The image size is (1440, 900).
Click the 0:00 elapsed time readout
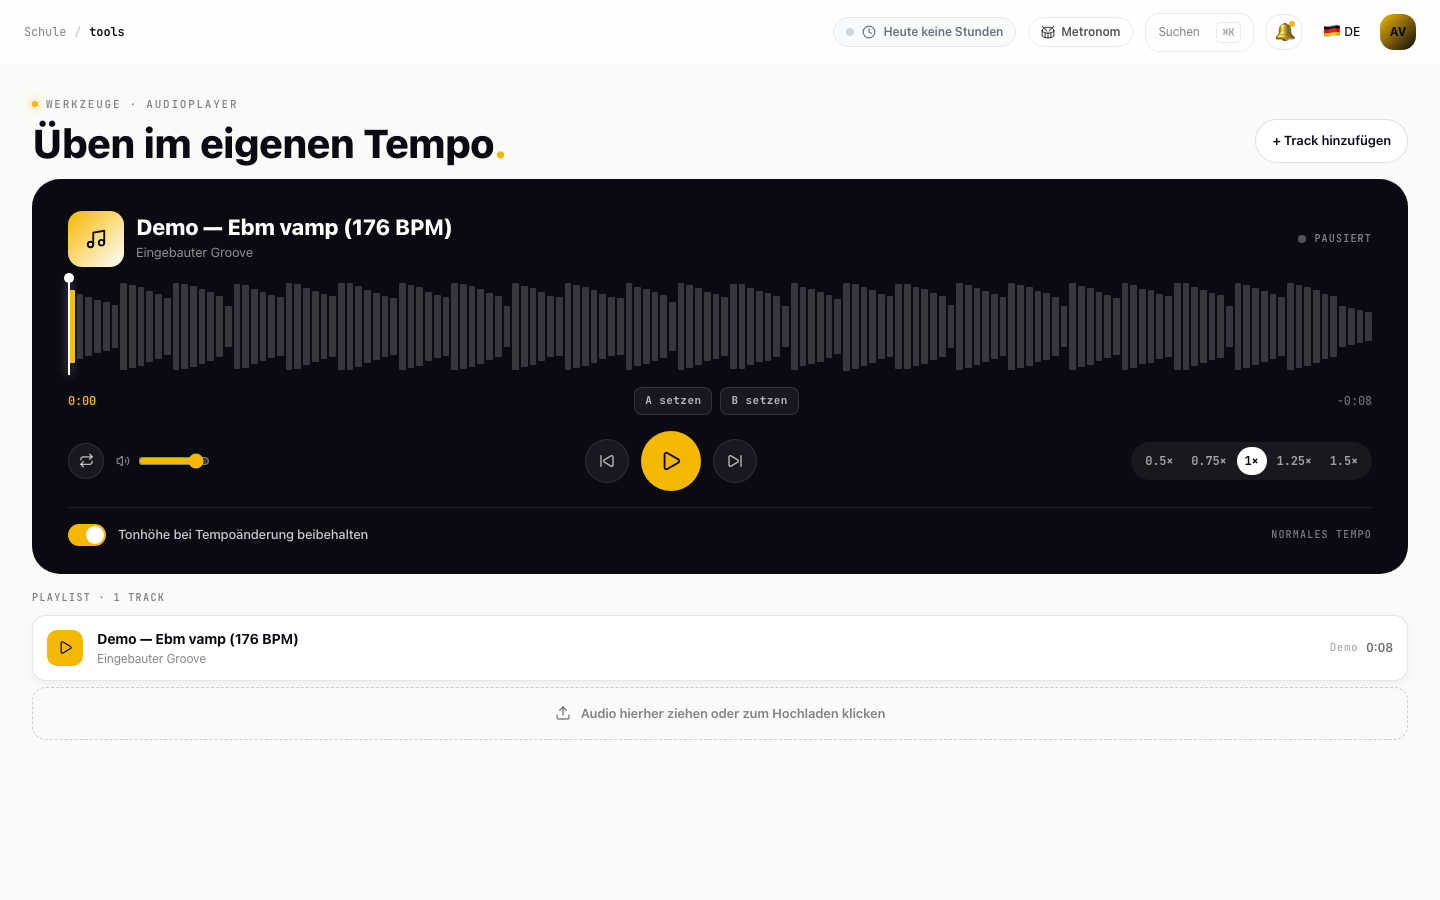[82, 401]
